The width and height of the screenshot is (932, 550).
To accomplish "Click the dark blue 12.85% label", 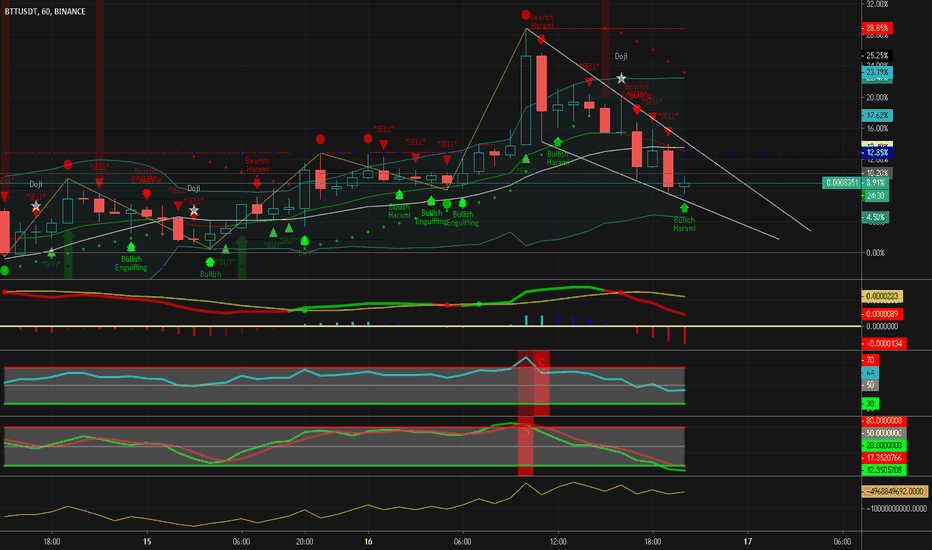I will [x=877, y=153].
